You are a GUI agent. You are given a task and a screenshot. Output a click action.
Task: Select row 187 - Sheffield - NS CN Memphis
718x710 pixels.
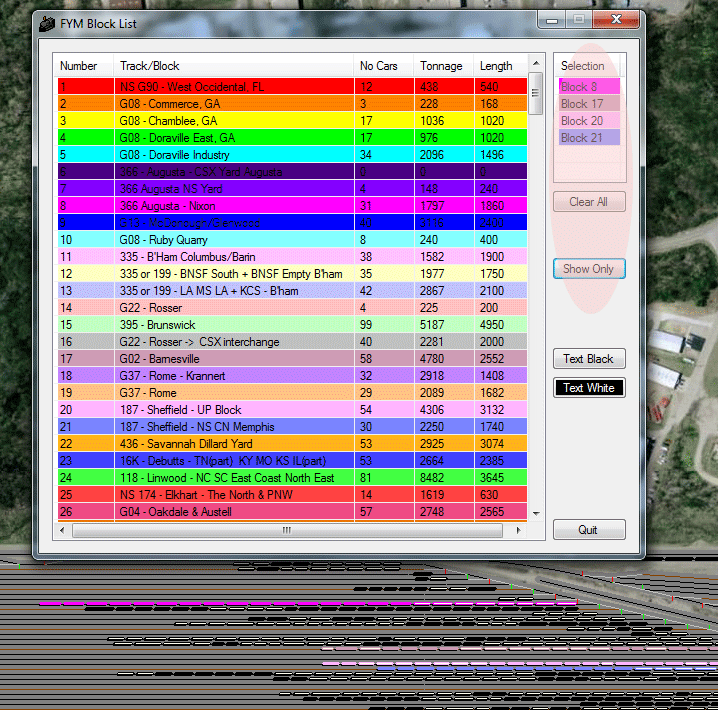pyautogui.click(x=292, y=427)
